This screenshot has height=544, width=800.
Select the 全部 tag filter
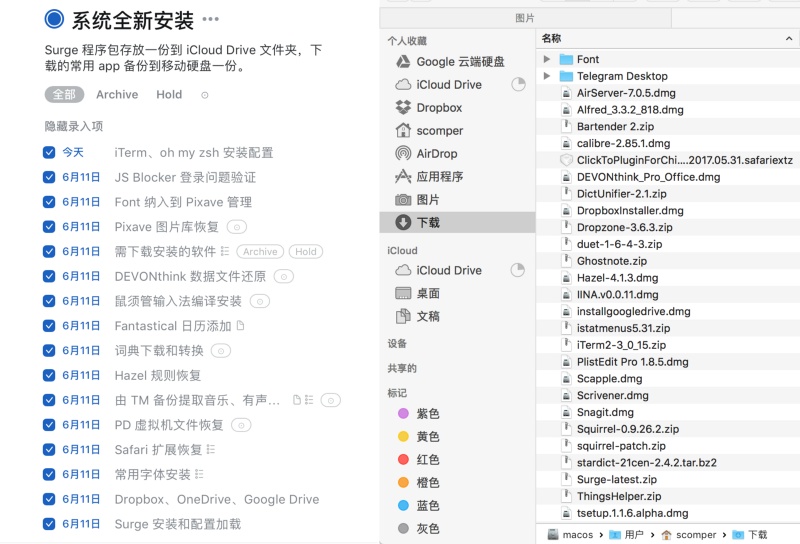coord(64,94)
